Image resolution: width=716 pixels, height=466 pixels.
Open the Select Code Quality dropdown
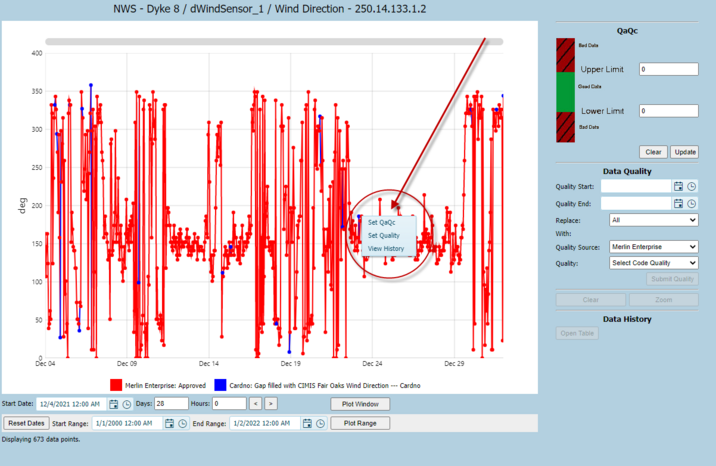[x=653, y=263]
